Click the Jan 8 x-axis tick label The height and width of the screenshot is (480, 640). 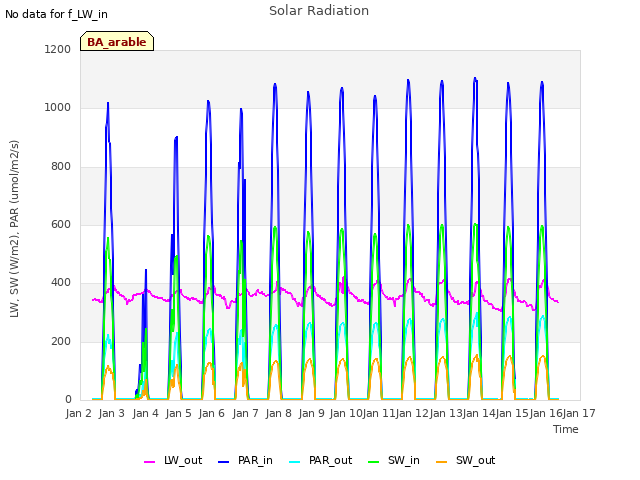[x=278, y=413]
